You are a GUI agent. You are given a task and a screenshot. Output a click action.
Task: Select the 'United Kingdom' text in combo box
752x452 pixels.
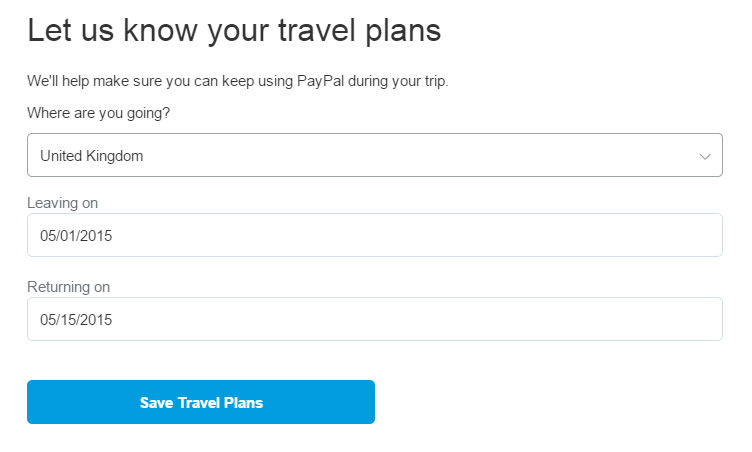click(92, 156)
